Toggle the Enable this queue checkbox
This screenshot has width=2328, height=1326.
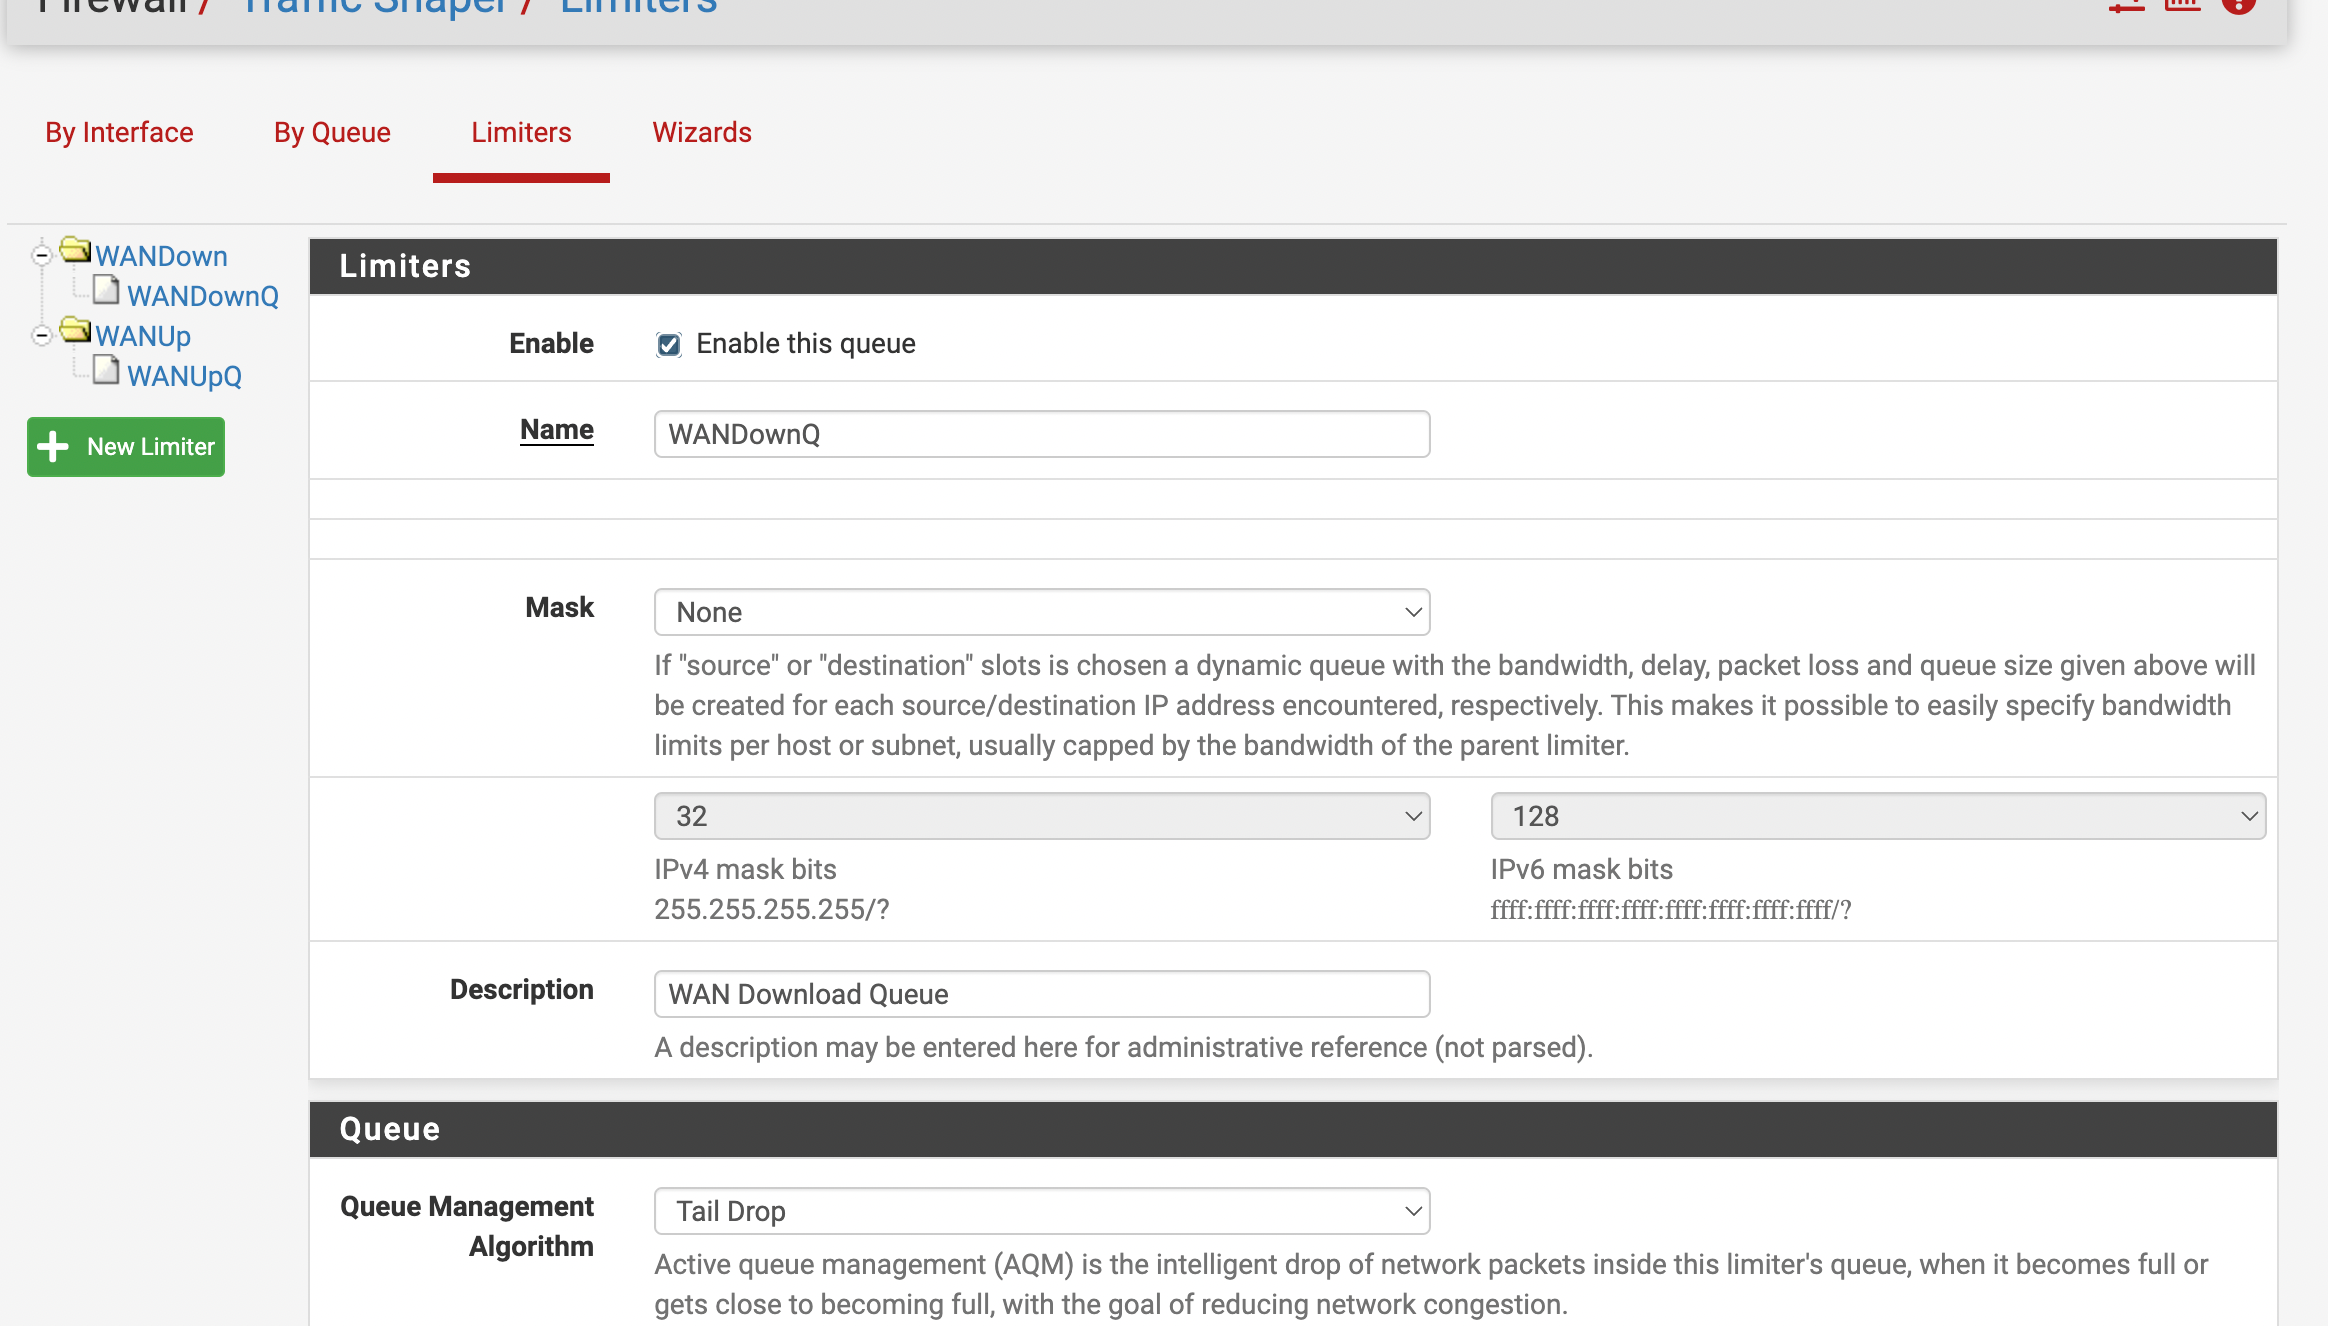(x=669, y=345)
